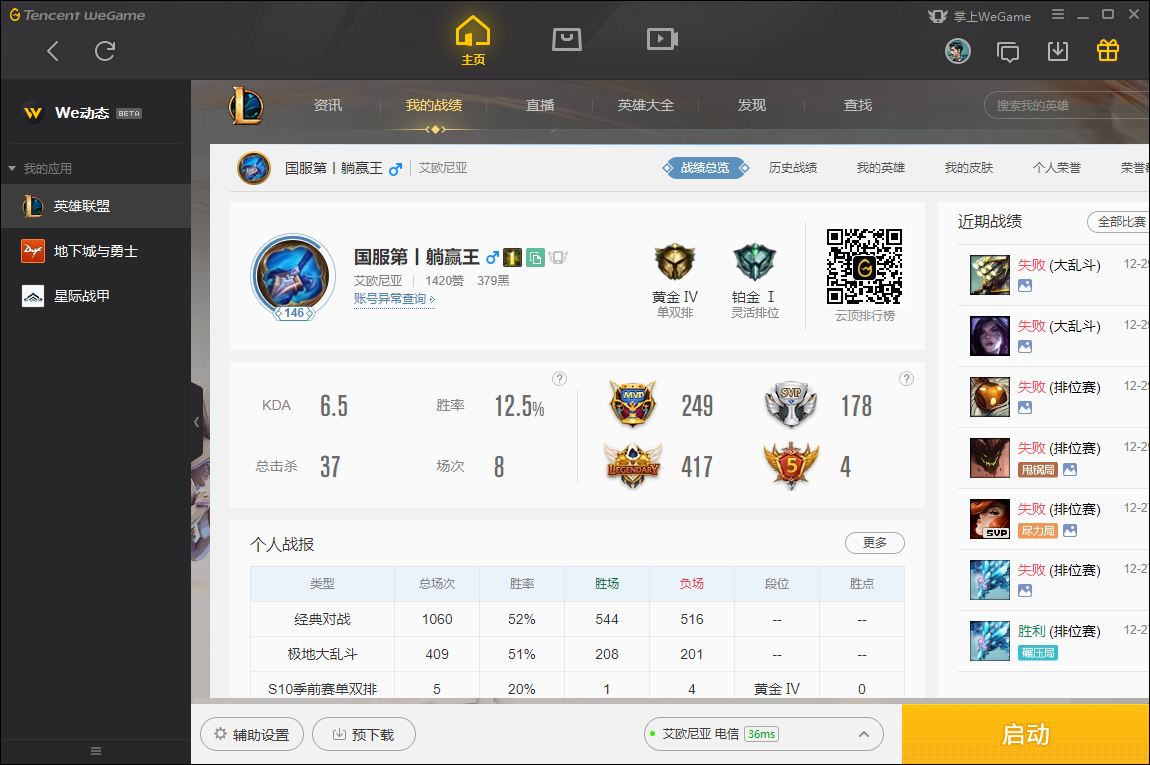Viewport: 1150px width, 765px height.
Task: Open the store bag icon
Action: (x=567, y=39)
